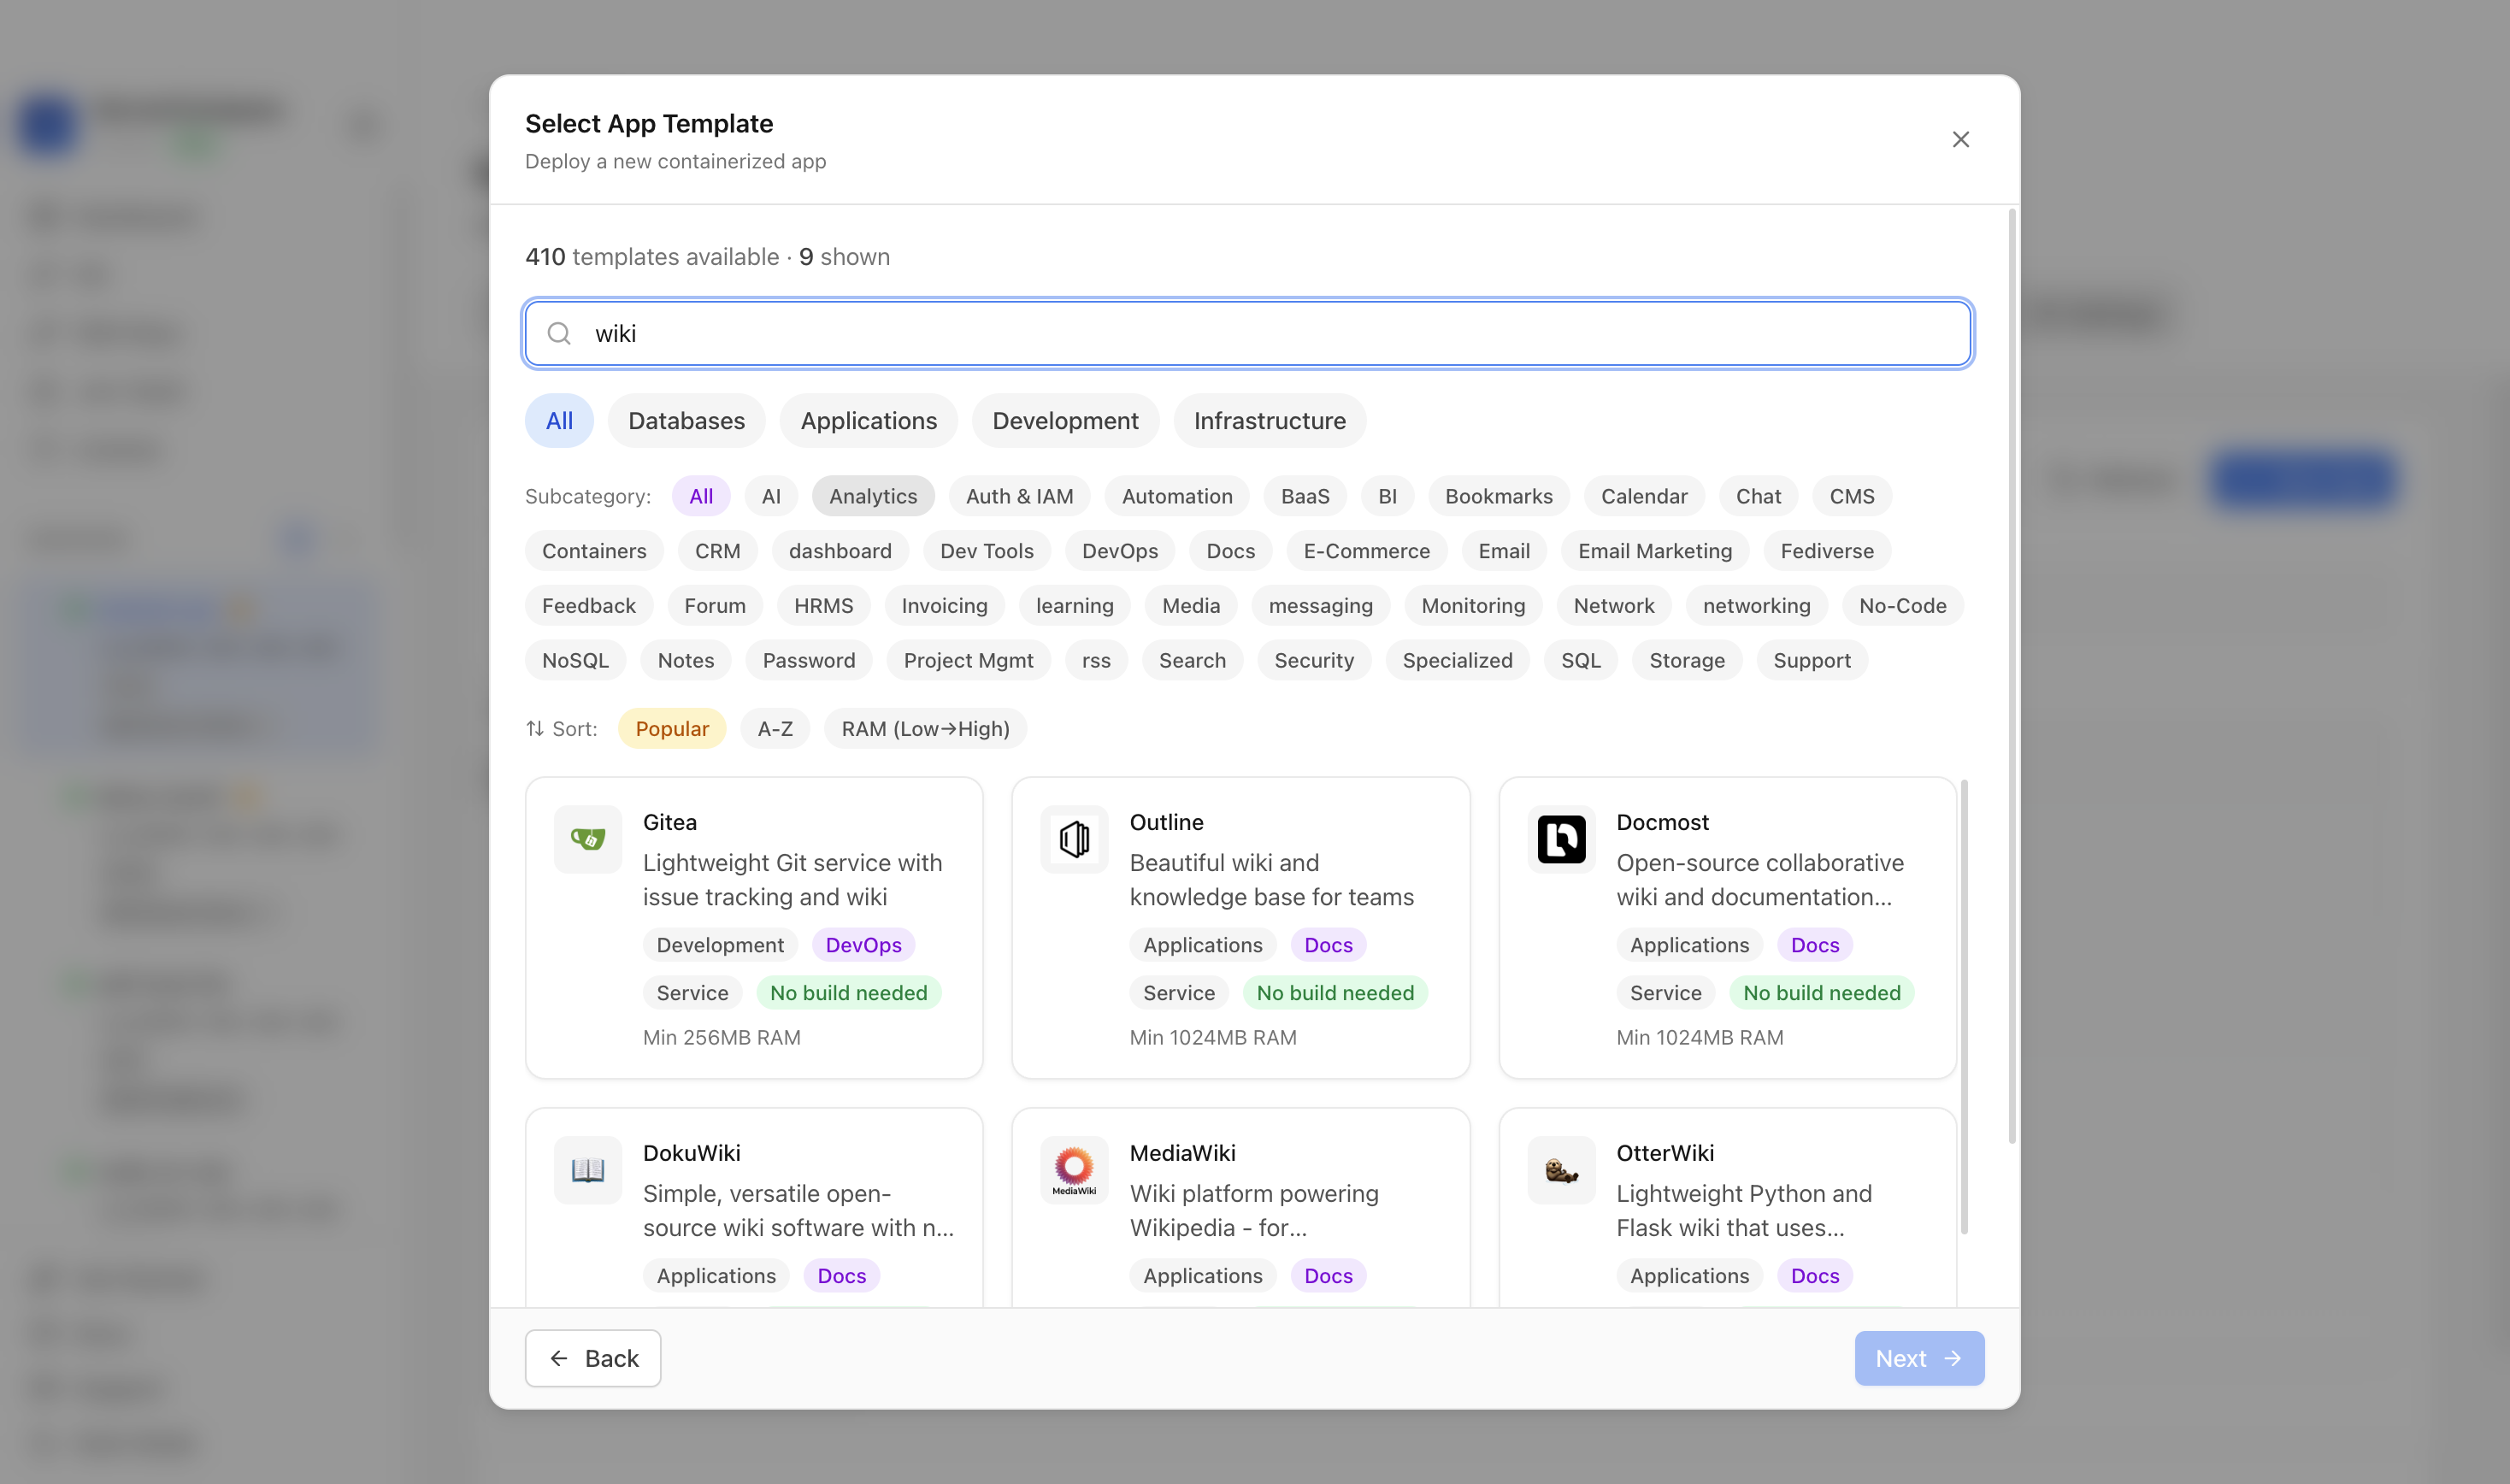Sort templates by Popular
The width and height of the screenshot is (2510, 1484).
click(672, 729)
